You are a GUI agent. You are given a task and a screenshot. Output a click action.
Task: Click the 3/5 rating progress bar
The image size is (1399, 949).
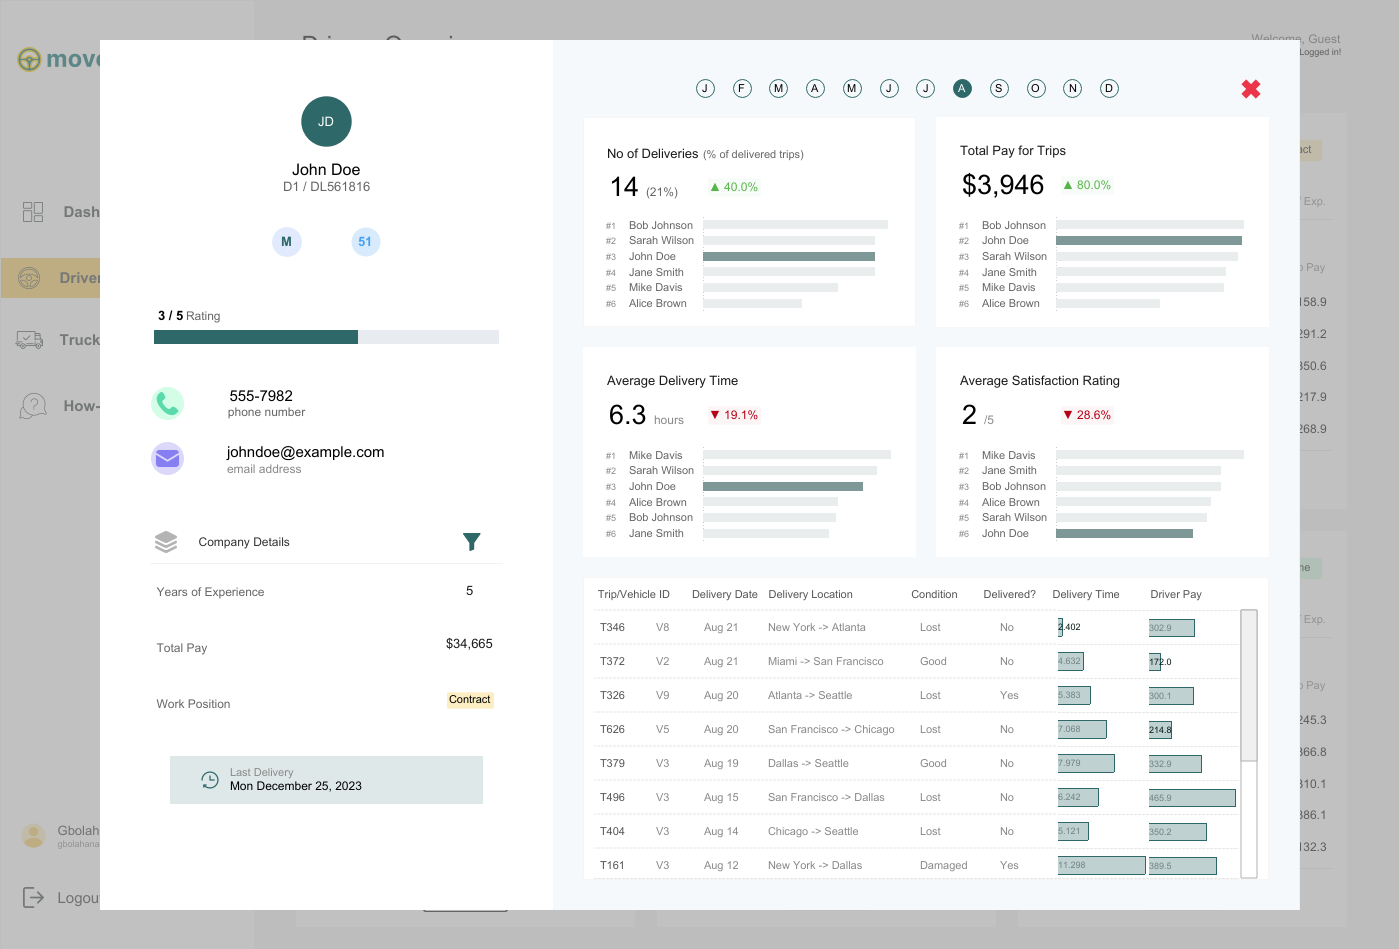coord(326,337)
